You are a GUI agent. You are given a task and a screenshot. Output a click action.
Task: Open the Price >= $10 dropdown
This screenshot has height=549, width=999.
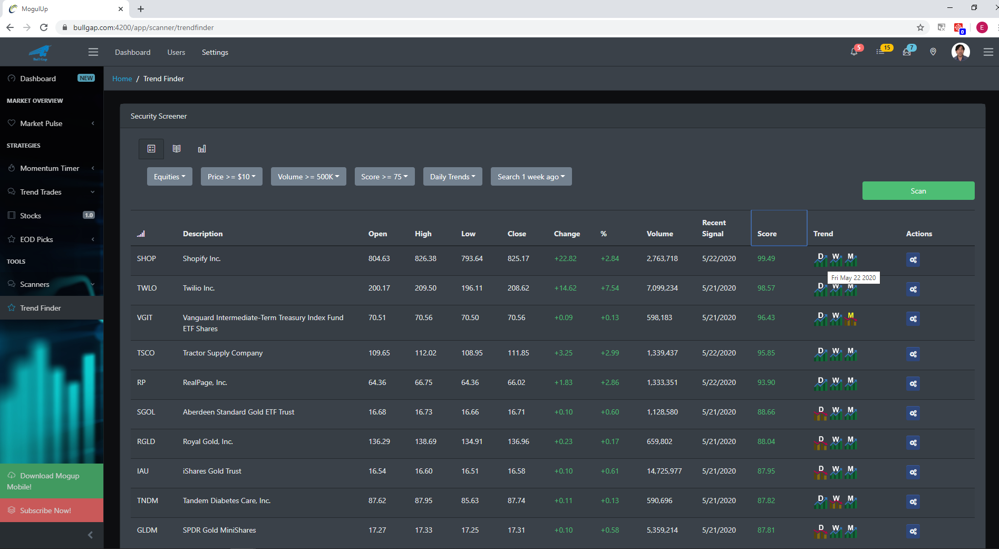(231, 176)
